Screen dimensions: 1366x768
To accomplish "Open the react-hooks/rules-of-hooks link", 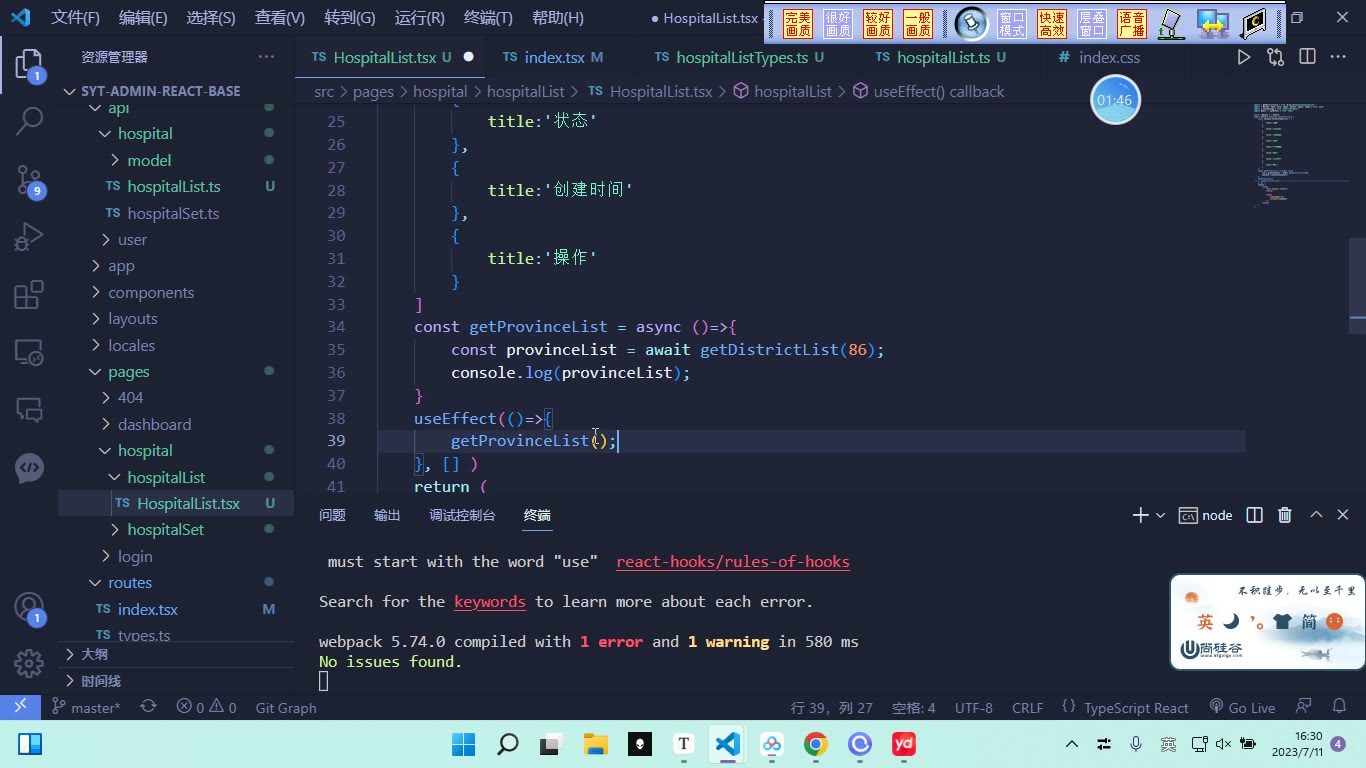I will [x=733, y=561].
